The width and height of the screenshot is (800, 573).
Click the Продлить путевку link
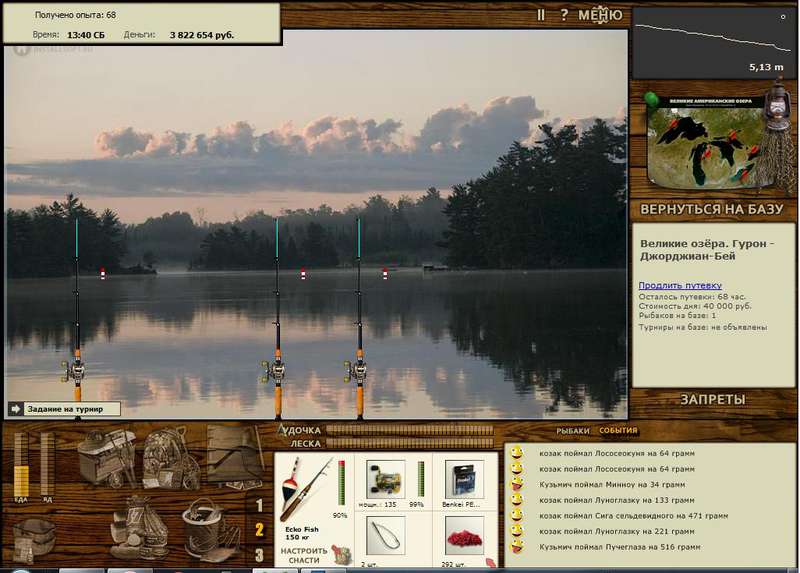(680, 286)
